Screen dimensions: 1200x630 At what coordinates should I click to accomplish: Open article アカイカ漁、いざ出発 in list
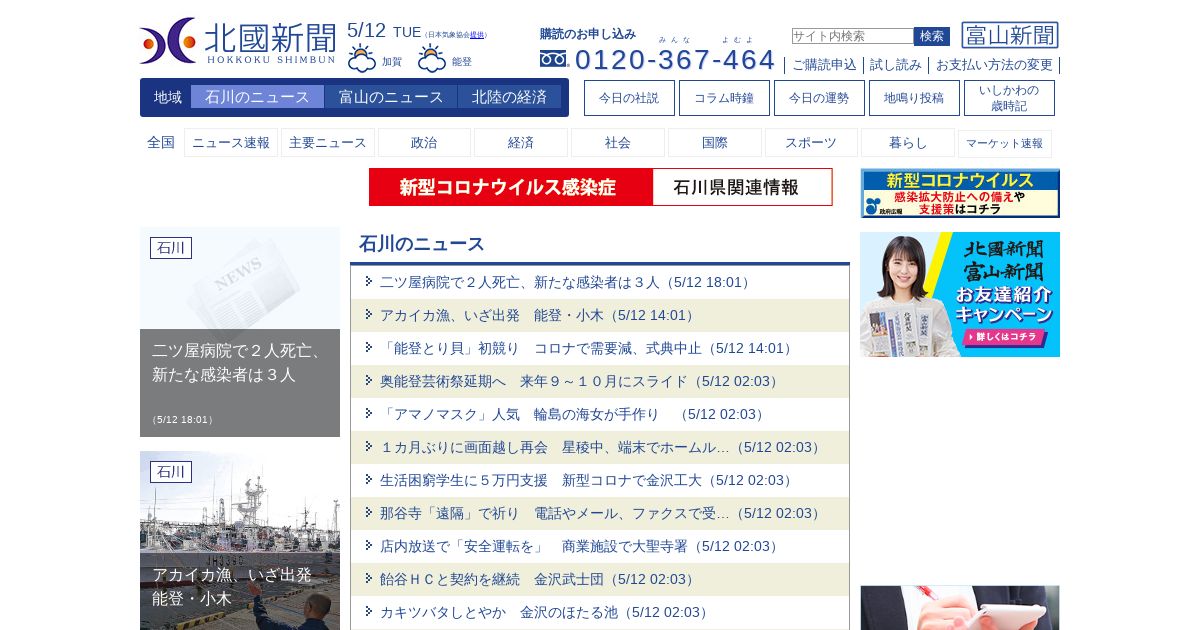point(538,315)
